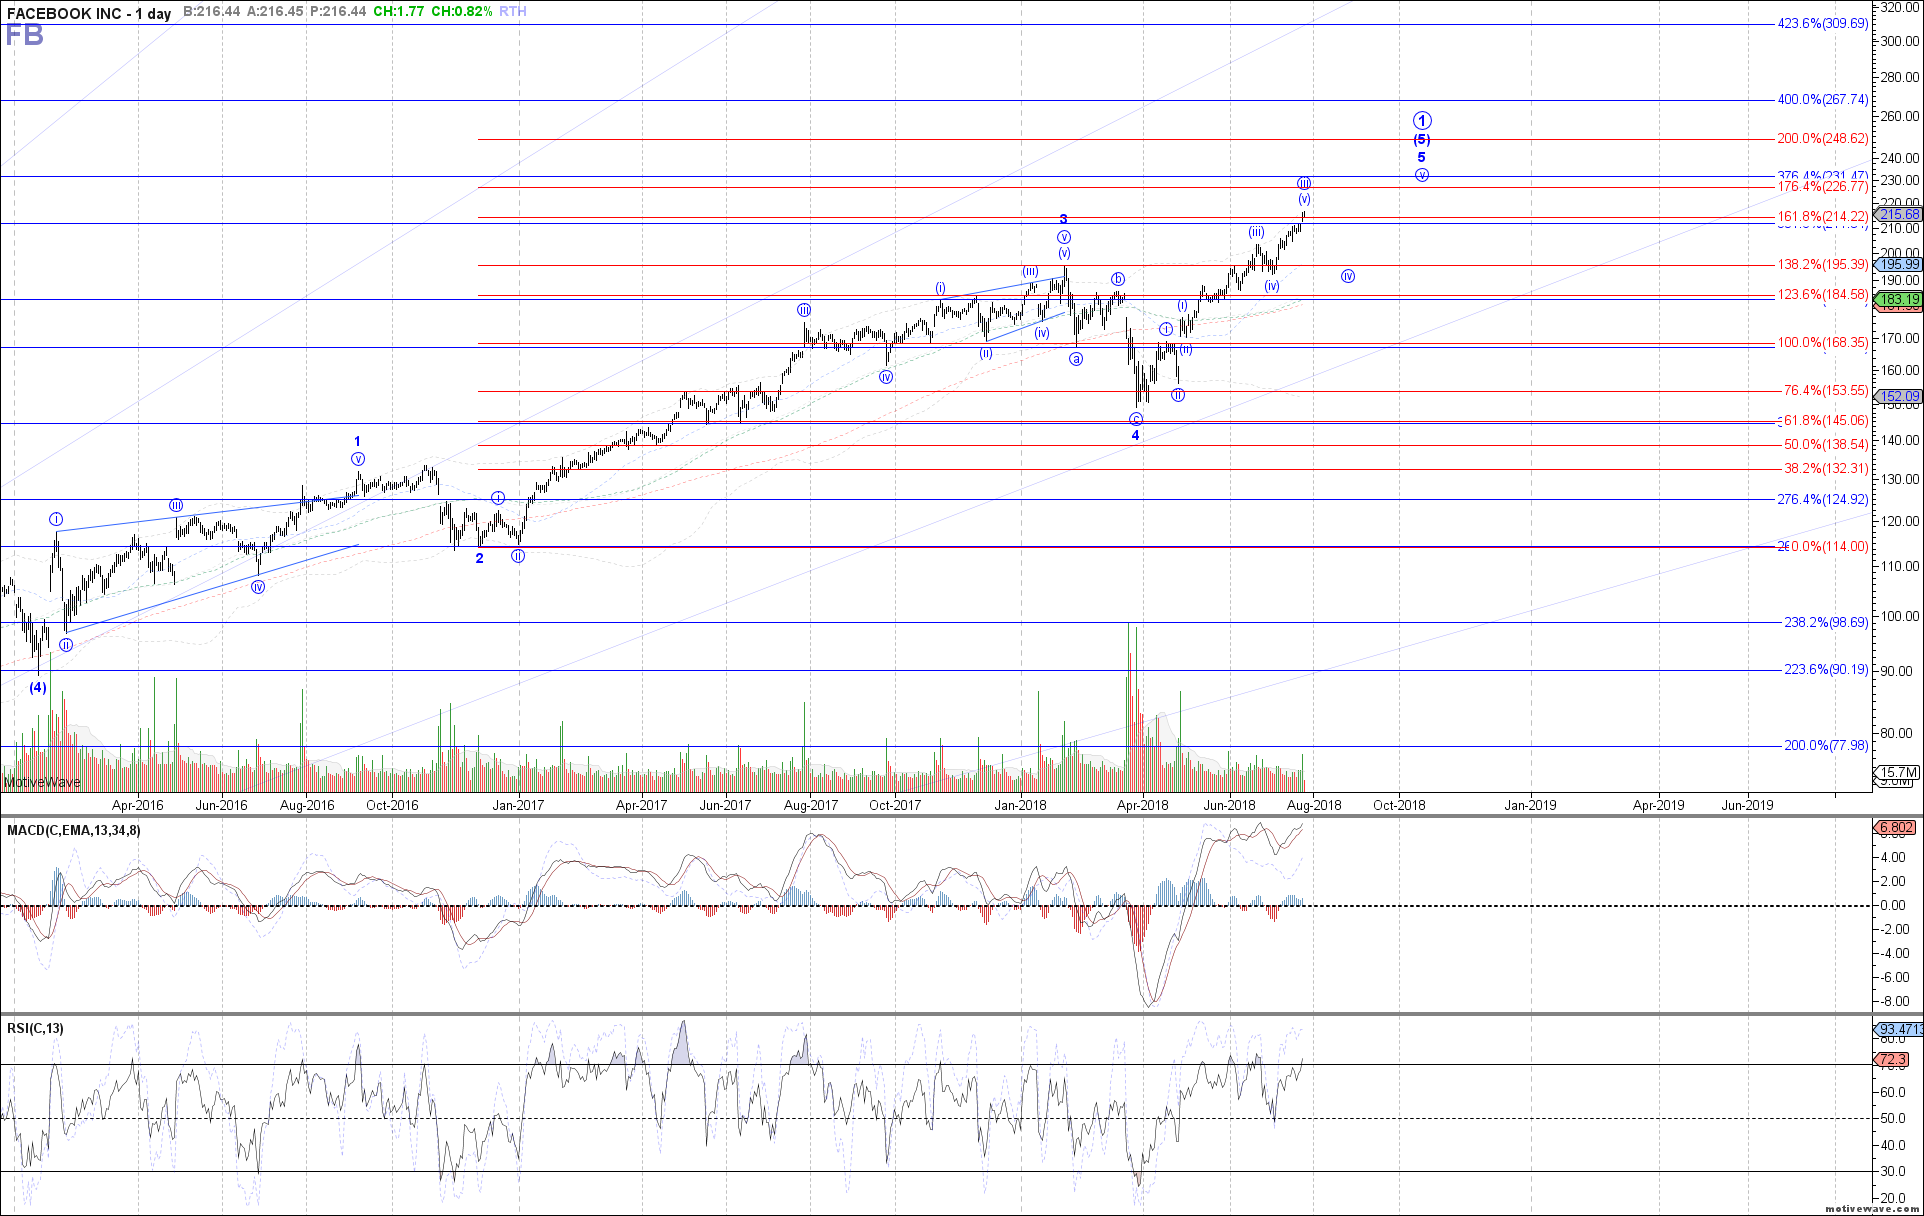The height and width of the screenshot is (1216, 1924).
Task: Select the 223.6%(90.19) Fibonacci label
Action: tap(1825, 669)
